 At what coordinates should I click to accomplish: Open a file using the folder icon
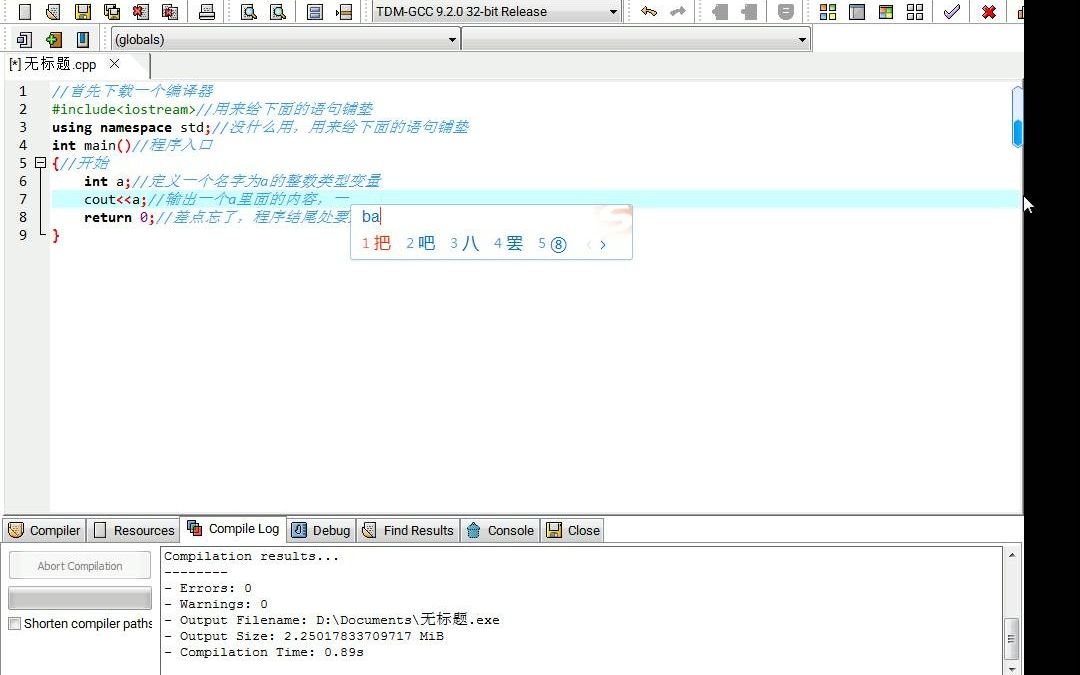tap(53, 10)
